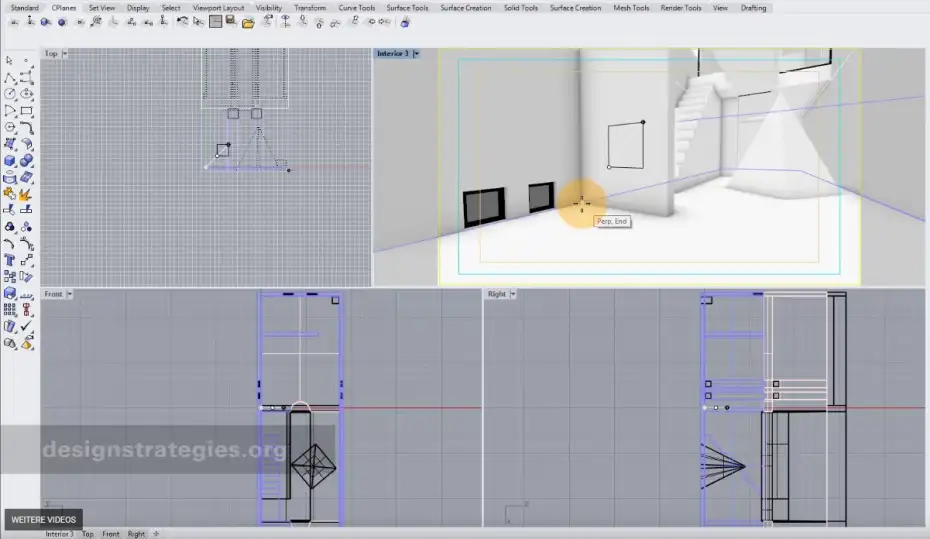Screen dimensions: 930x539
Task: Click the saved CPlane floppy disk icon
Action: [231, 22]
